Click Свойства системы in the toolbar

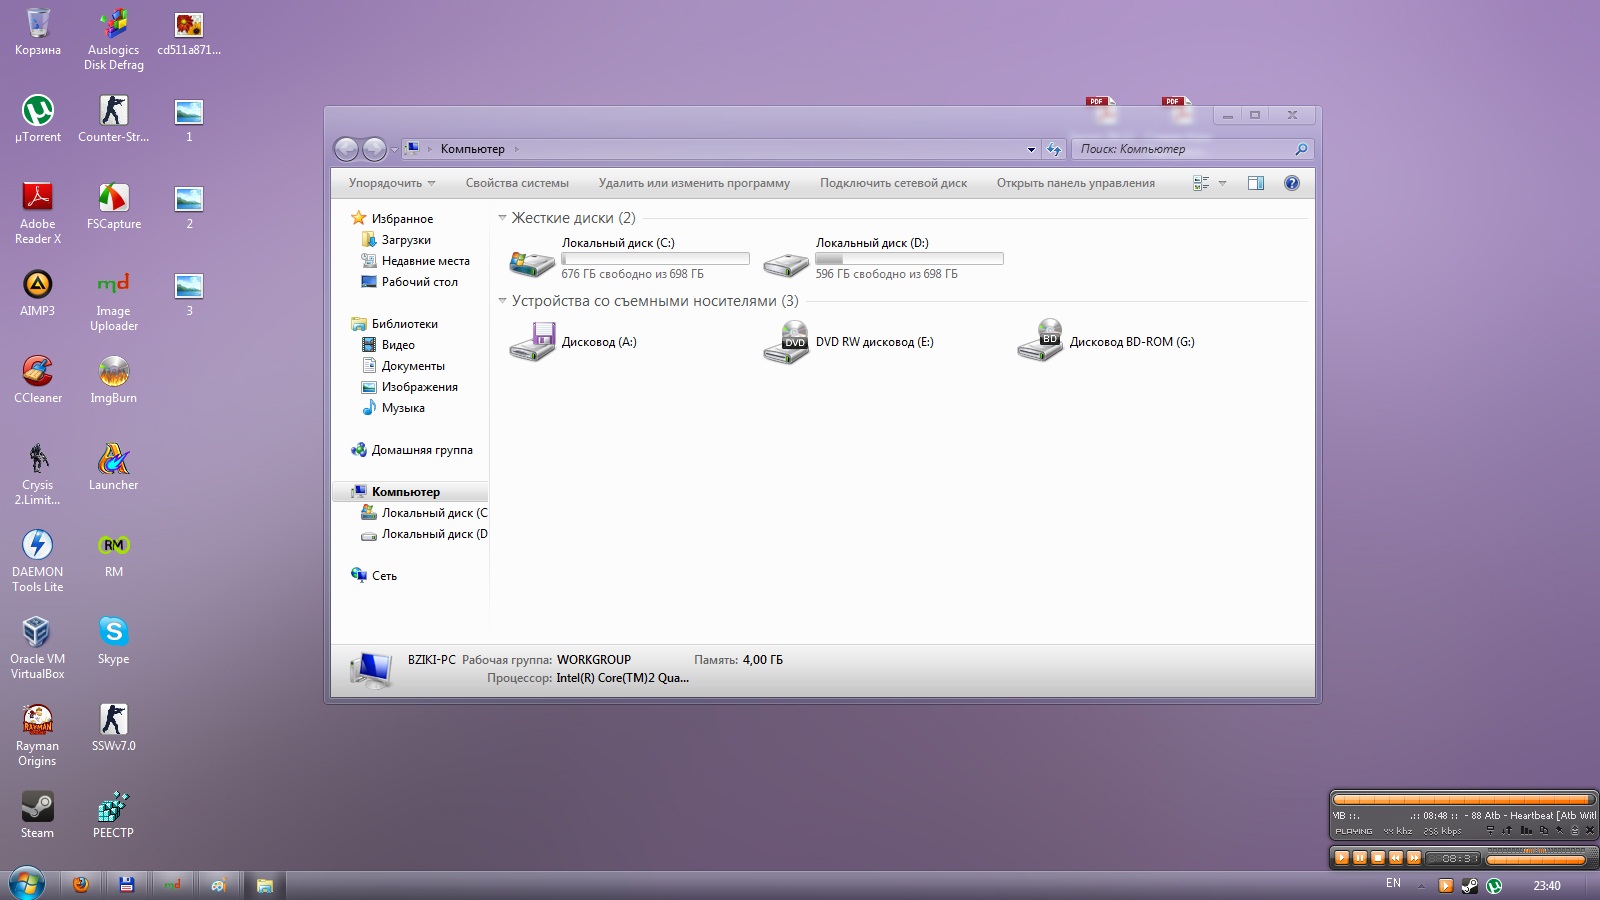(x=517, y=183)
